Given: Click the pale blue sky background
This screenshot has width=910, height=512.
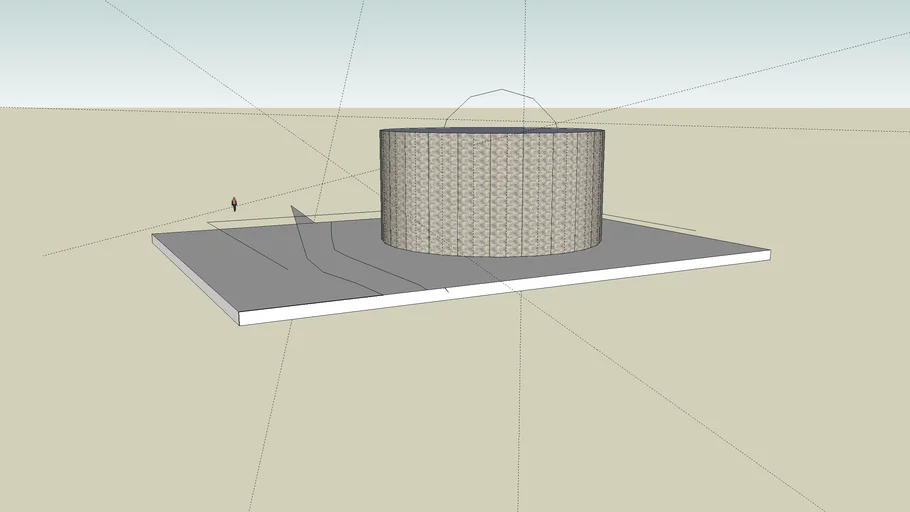Looking at the screenshot, I should 200,50.
